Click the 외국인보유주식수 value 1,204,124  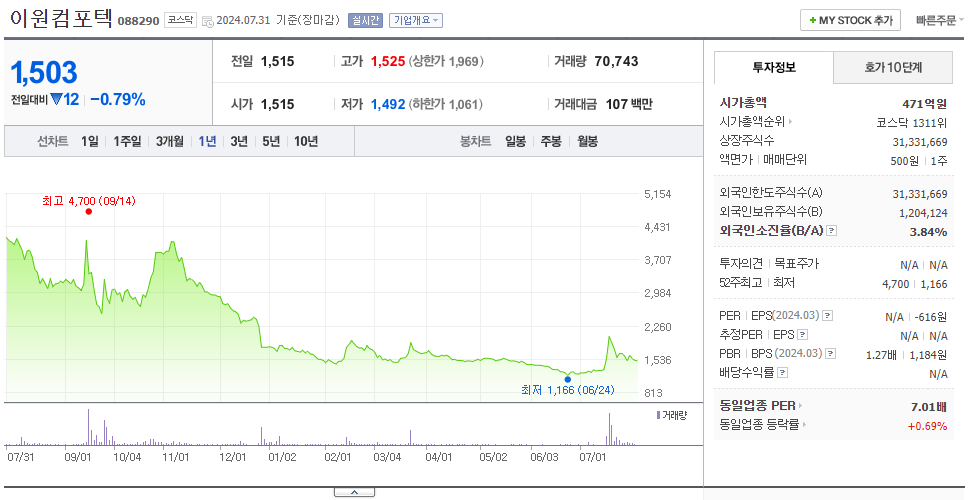922,213
